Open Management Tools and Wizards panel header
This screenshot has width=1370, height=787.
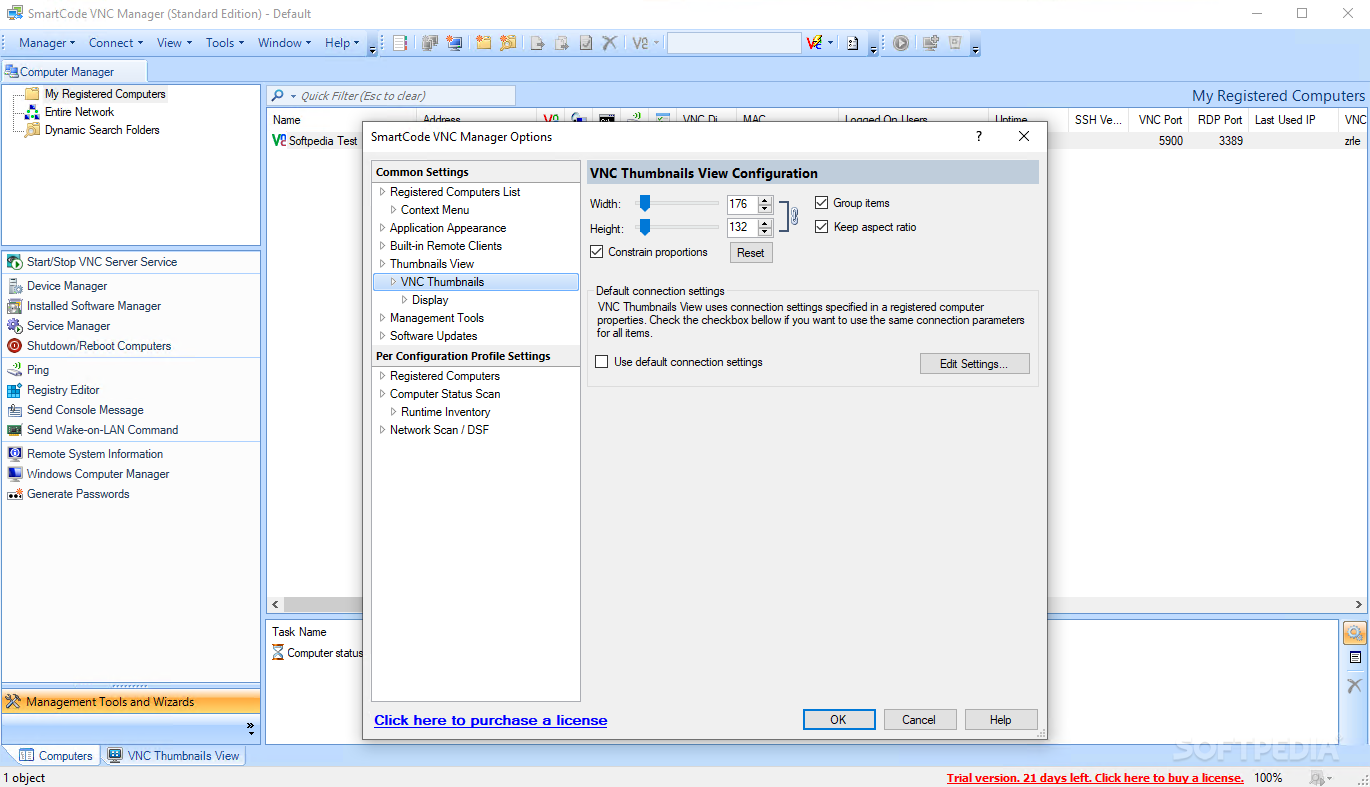coord(131,702)
